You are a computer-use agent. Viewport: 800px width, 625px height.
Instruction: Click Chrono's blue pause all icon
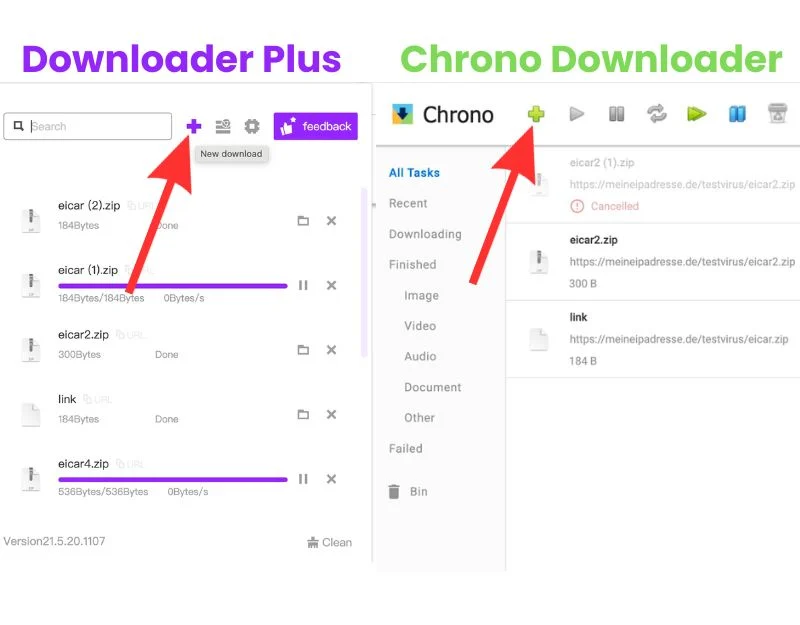click(737, 114)
